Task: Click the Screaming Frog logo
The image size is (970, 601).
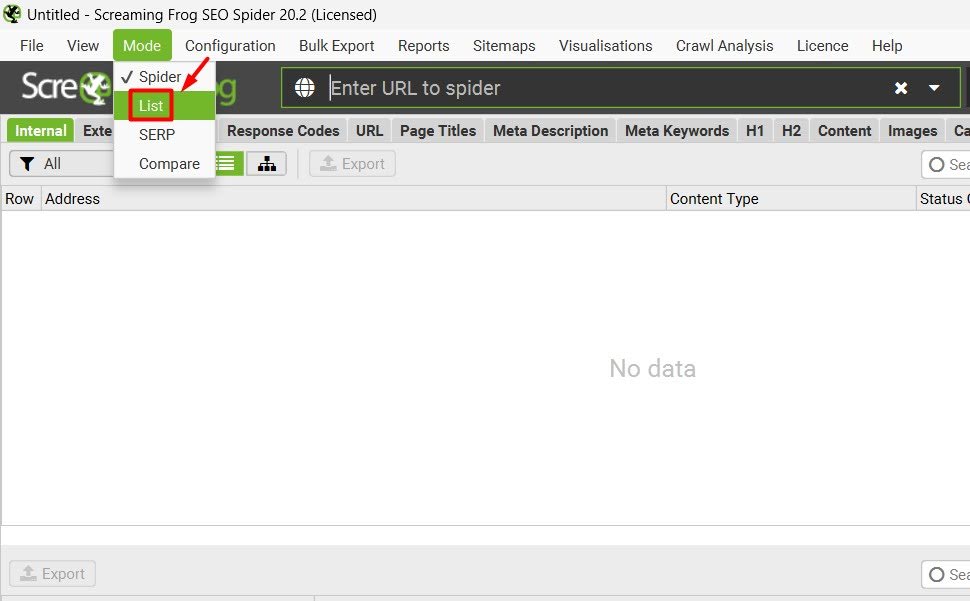Action: (x=67, y=87)
